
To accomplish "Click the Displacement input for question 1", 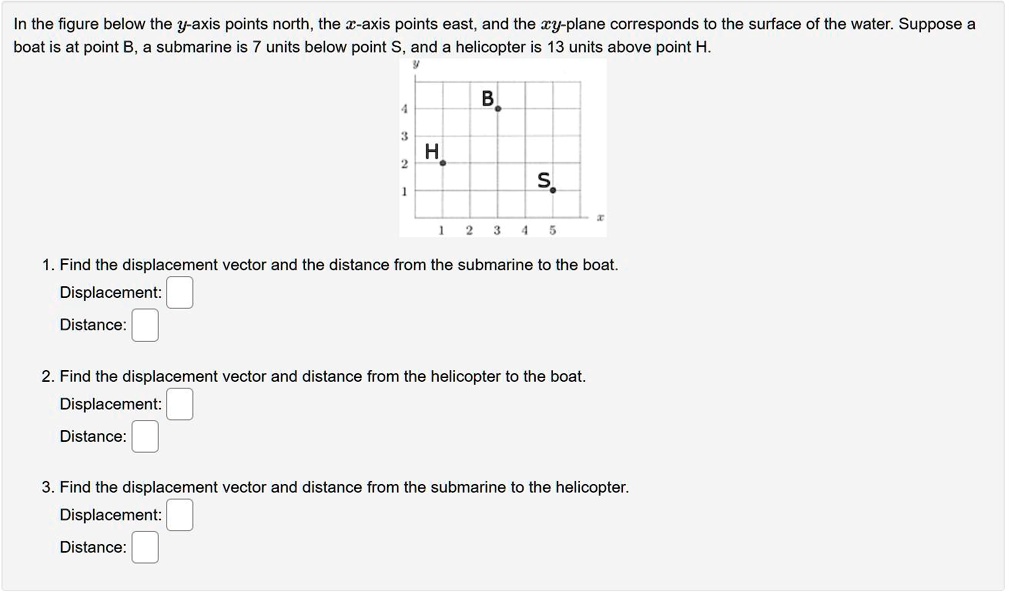I will [x=180, y=292].
